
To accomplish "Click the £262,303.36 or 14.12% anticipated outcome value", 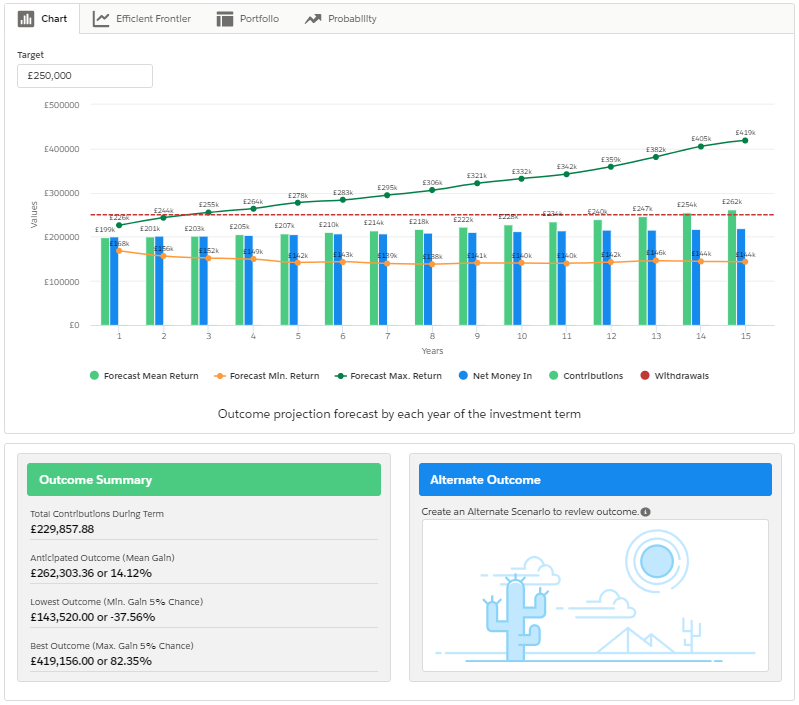I will [x=91, y=574].
